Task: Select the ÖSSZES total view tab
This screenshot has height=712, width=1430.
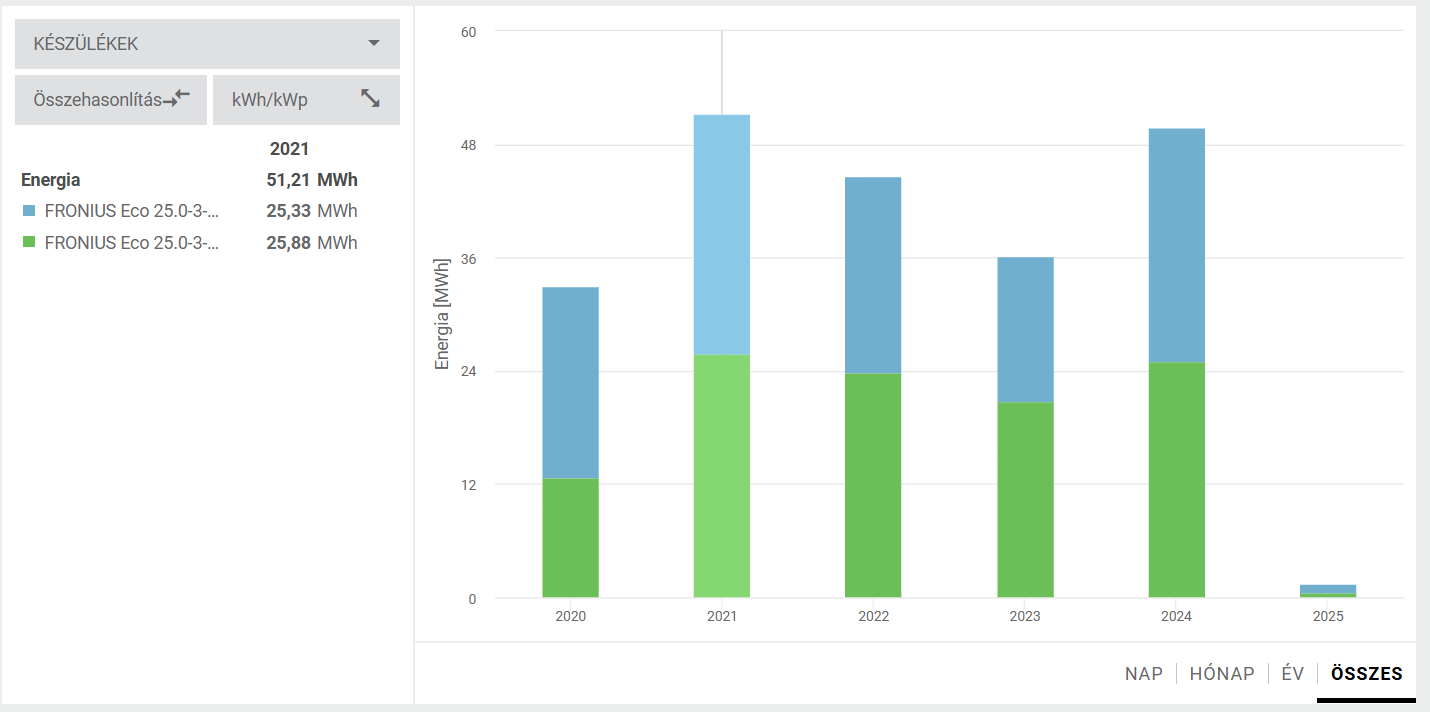Action: [x=1366, y=673]
